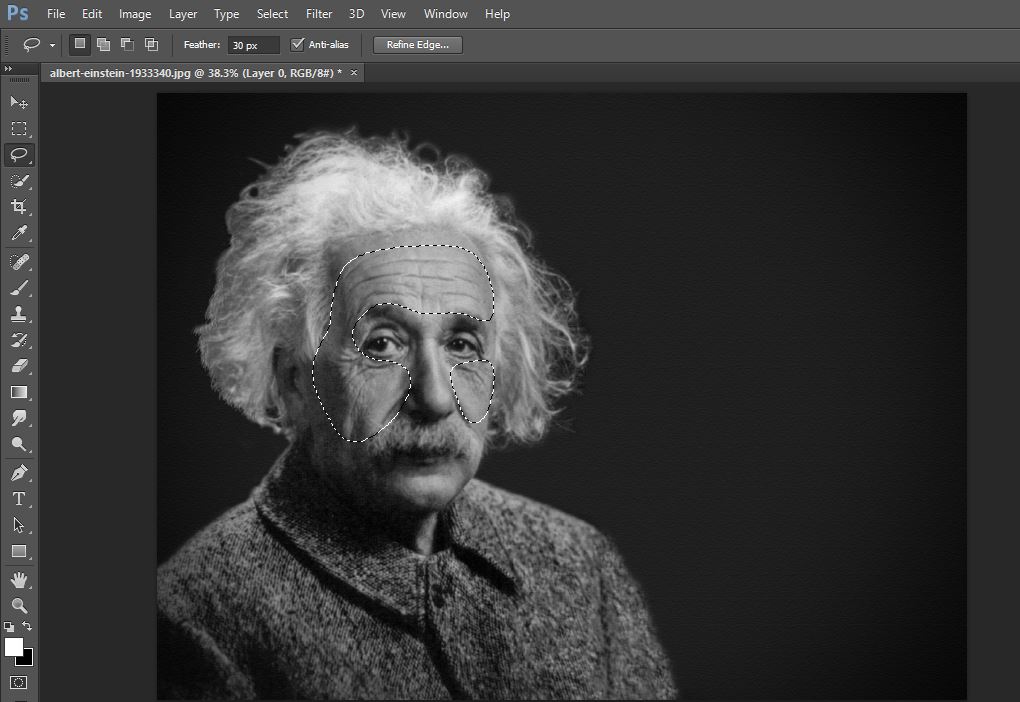Disable the Anti-alias checkbox

297,45
